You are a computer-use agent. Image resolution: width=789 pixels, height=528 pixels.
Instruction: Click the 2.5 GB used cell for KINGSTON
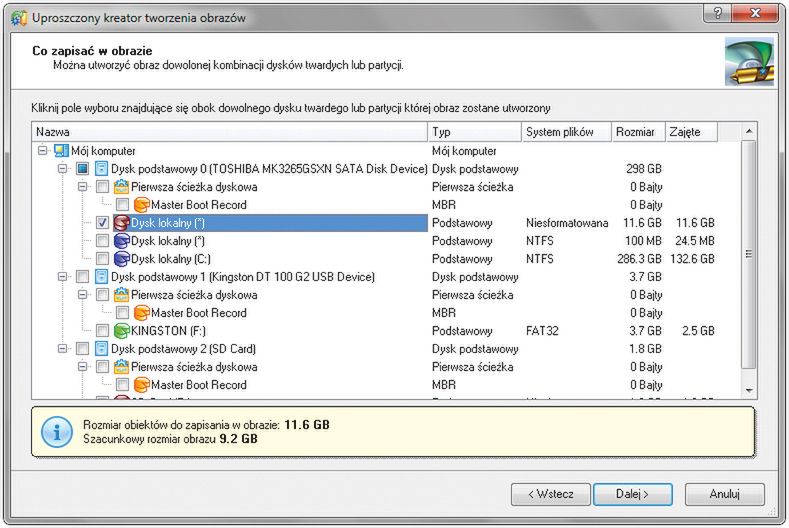tap(698, 331)
